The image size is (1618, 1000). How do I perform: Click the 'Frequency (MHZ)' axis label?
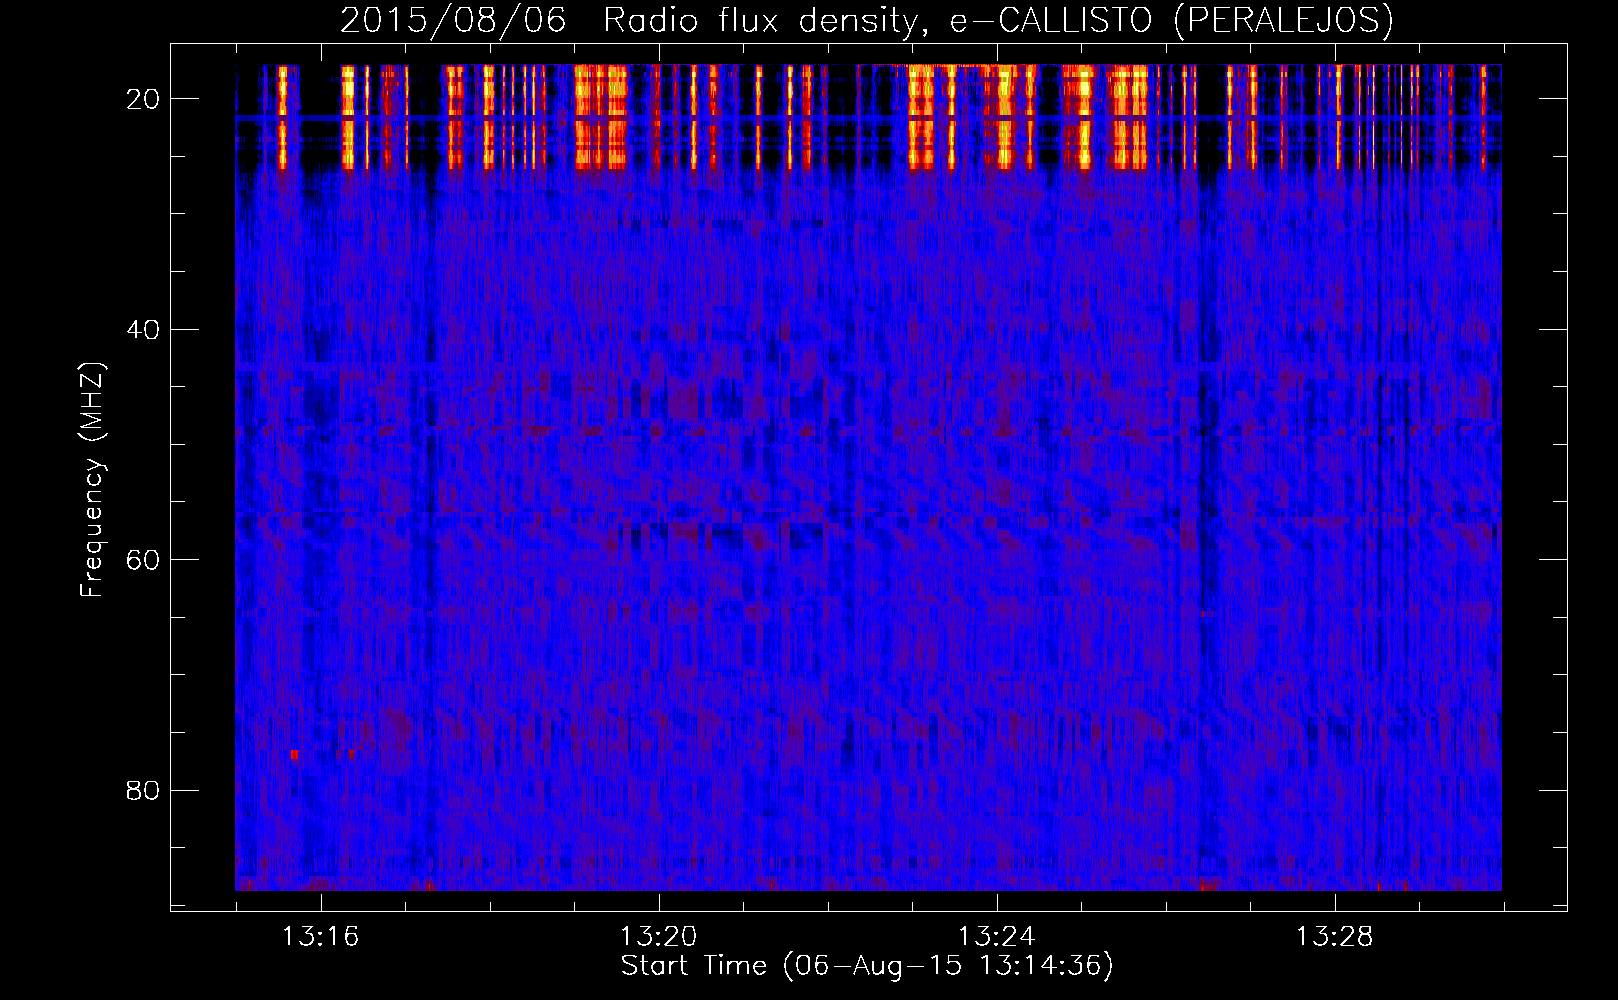92,480
